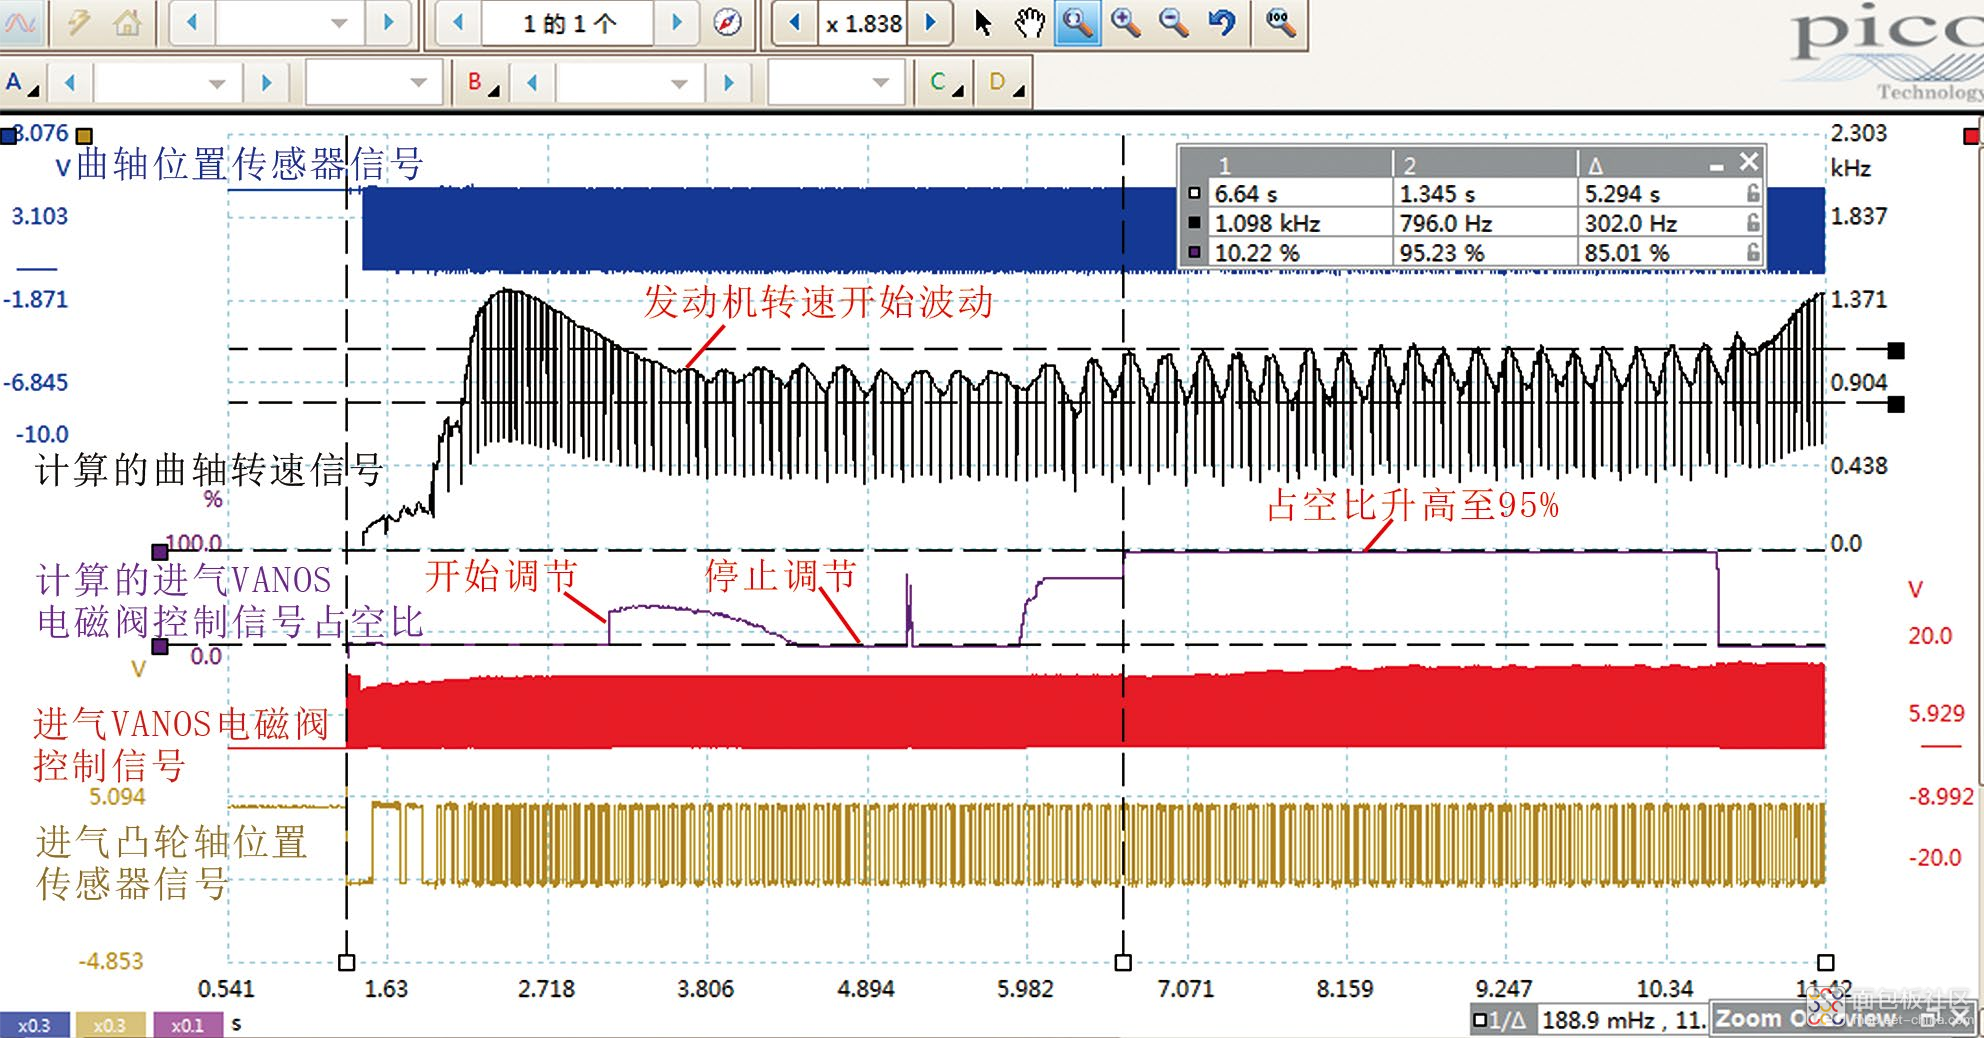1984x1038 pixels.
Task: Toggle the lock on the 302.0 Hz row
Action: tap(1752, 223)
